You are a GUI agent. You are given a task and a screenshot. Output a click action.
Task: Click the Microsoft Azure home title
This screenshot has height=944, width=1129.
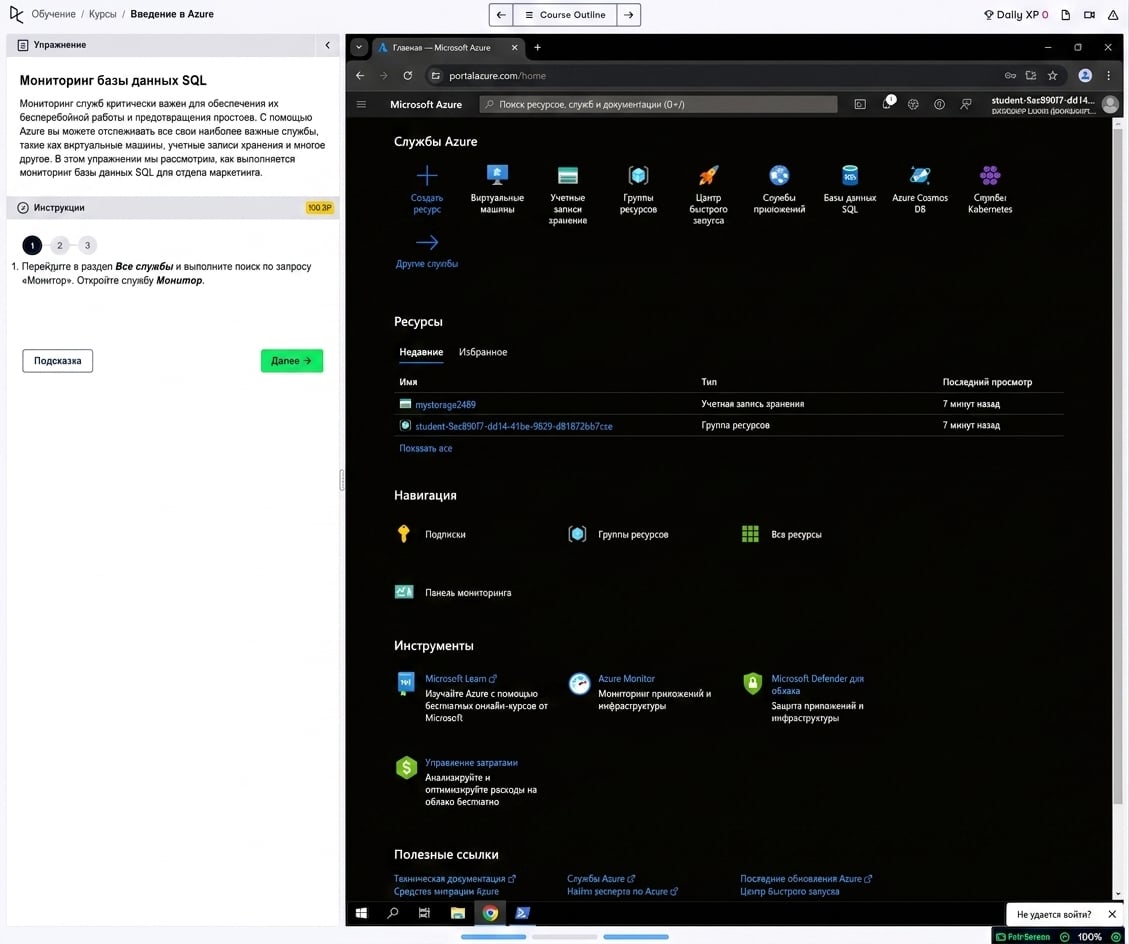426,104
